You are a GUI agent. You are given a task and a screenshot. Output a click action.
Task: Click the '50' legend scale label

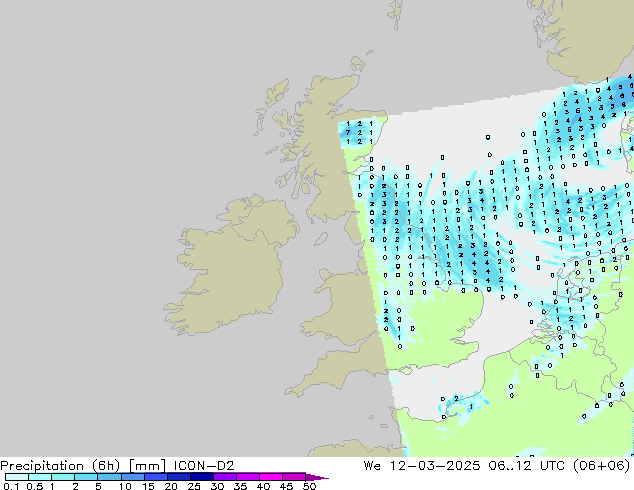309,486
